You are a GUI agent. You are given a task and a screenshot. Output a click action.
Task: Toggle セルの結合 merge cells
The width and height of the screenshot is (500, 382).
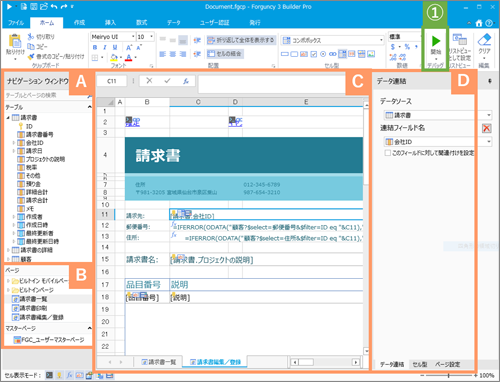(225, 54)
